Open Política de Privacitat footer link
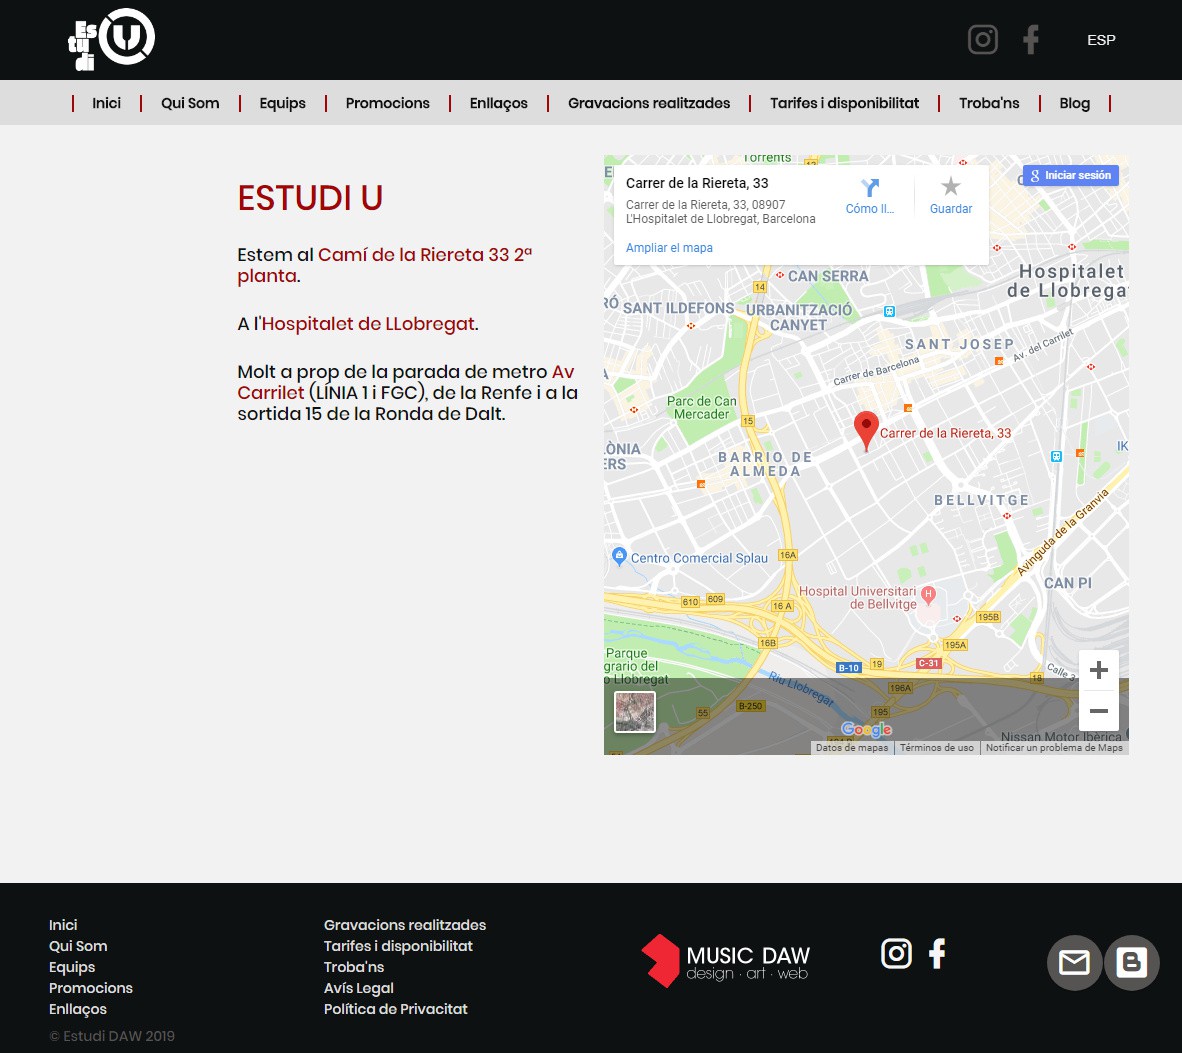1182x1053 pixels. click(x=395, y=1009)
